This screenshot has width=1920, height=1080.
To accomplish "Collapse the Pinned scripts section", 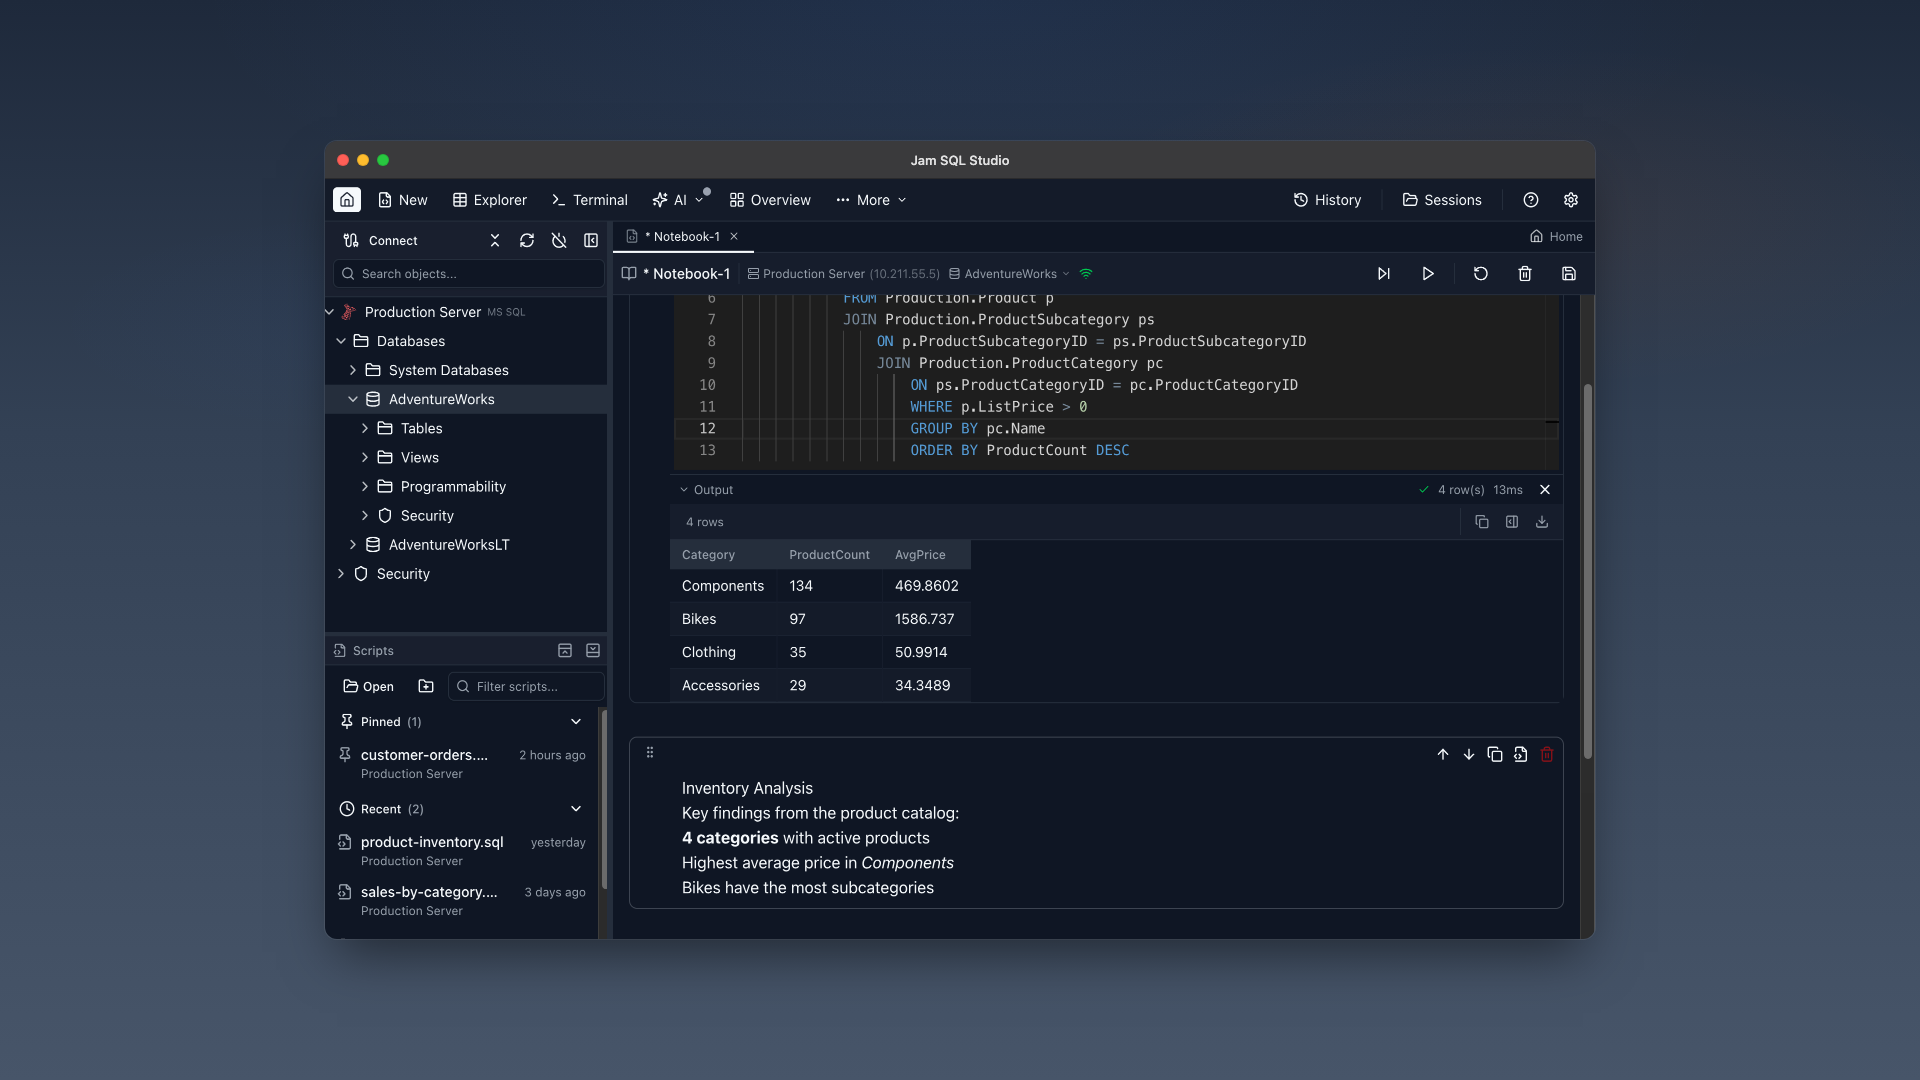I will (575, 721).
